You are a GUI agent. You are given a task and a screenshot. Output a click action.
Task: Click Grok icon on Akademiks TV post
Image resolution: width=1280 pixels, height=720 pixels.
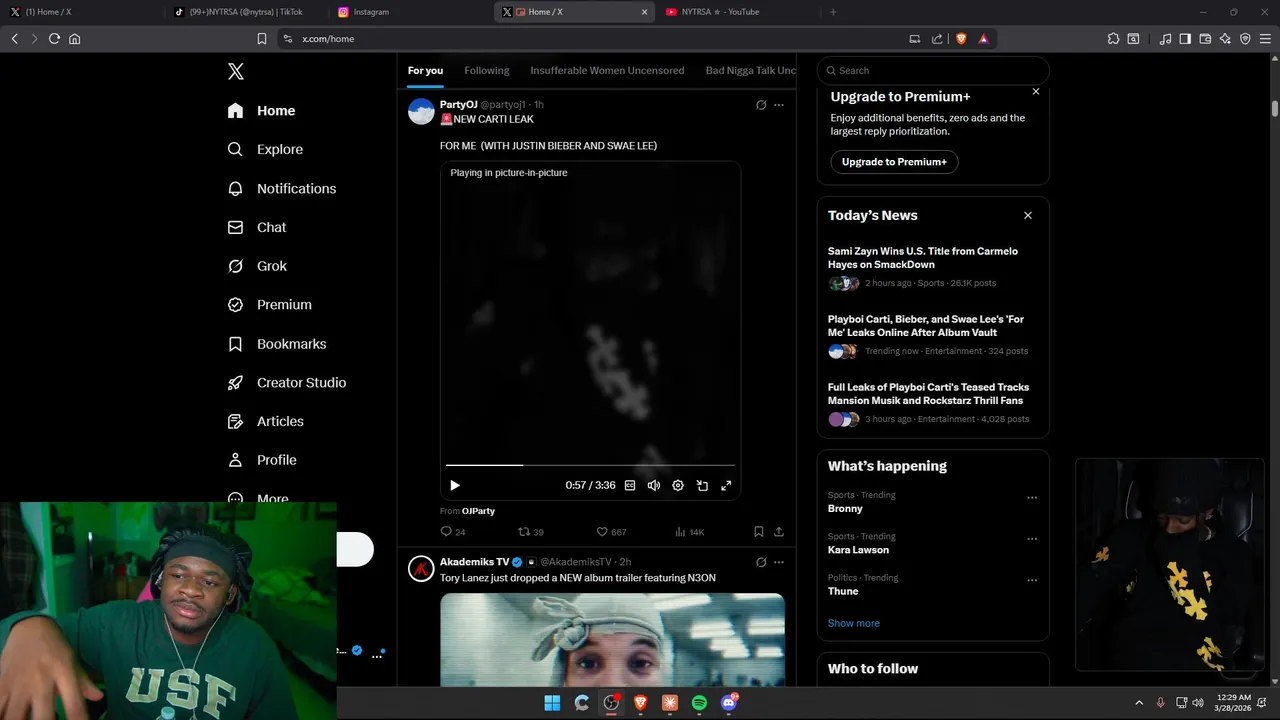point(761,562)
